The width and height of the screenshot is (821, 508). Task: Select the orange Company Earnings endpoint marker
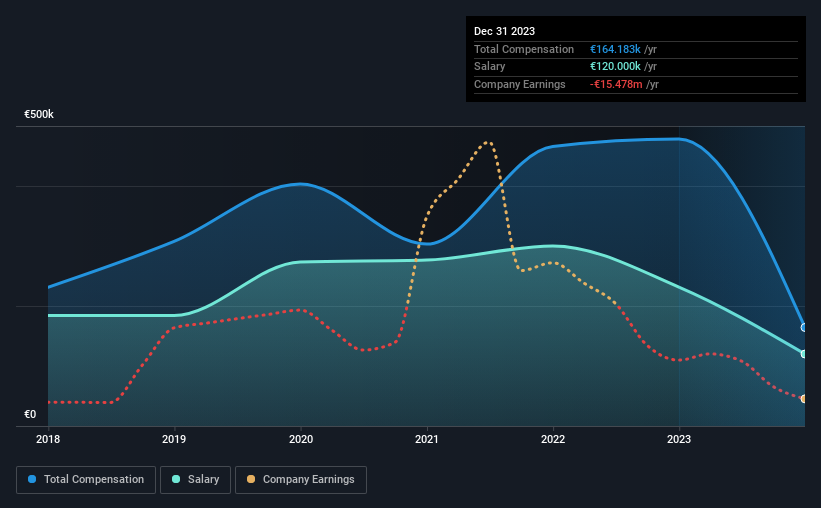804,399
